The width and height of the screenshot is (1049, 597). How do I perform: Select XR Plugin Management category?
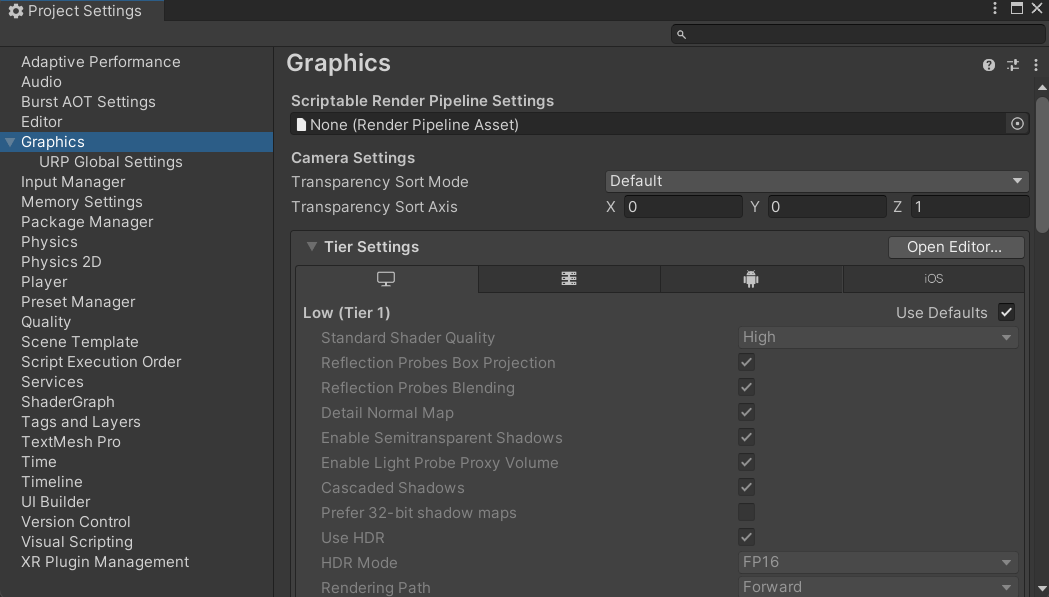click(105, 562)
